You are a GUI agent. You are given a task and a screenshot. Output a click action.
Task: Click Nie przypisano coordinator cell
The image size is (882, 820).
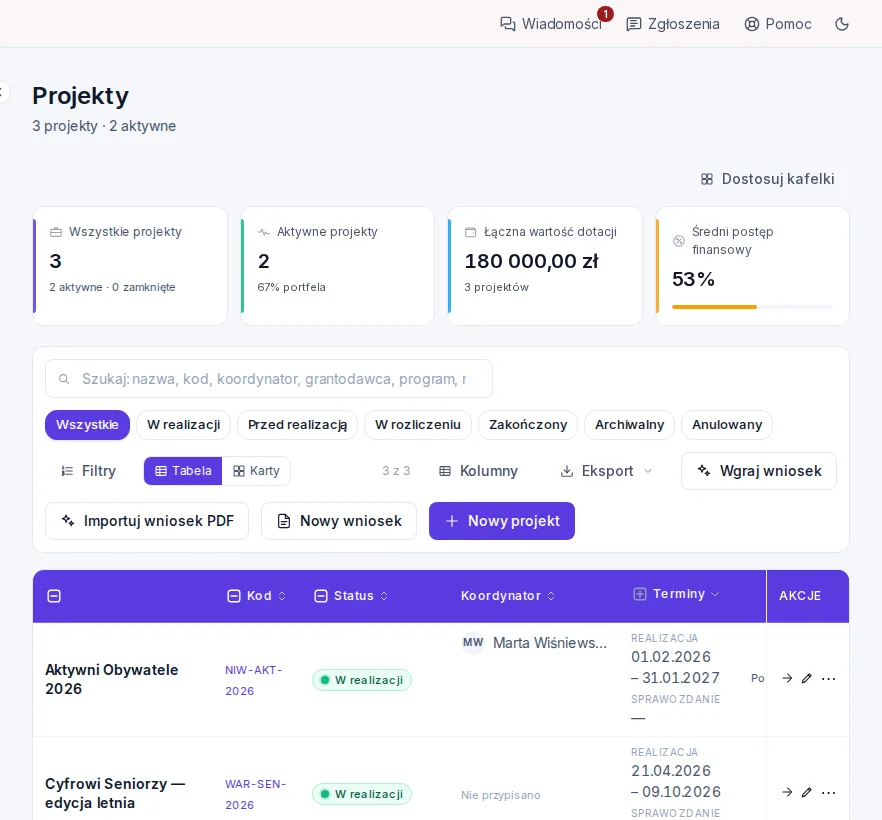point(501,795)
